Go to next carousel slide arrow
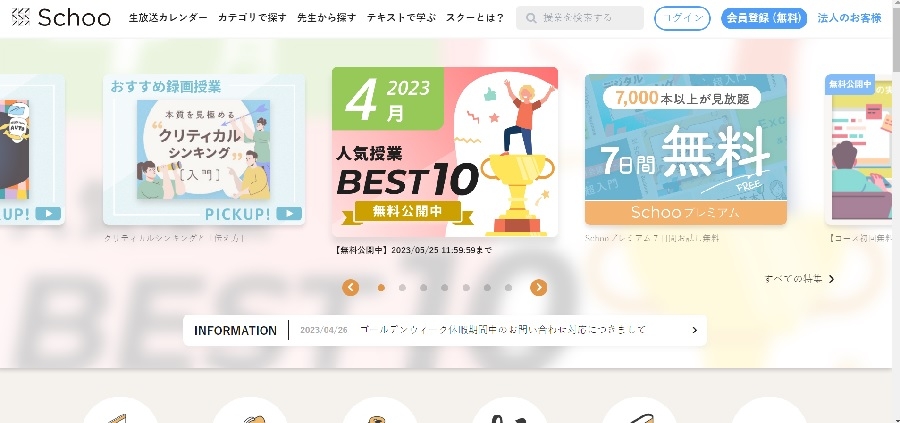 [x=538, y=288]
